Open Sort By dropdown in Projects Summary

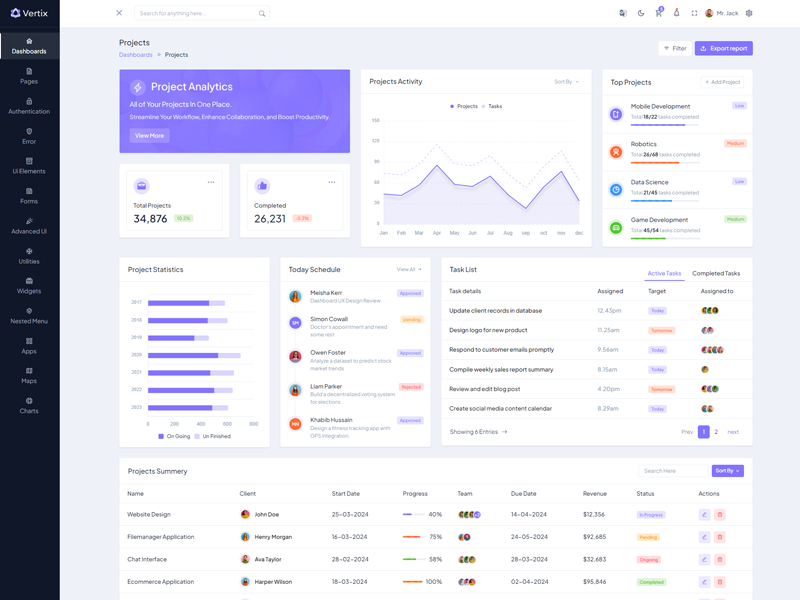(x=727, y=471)
